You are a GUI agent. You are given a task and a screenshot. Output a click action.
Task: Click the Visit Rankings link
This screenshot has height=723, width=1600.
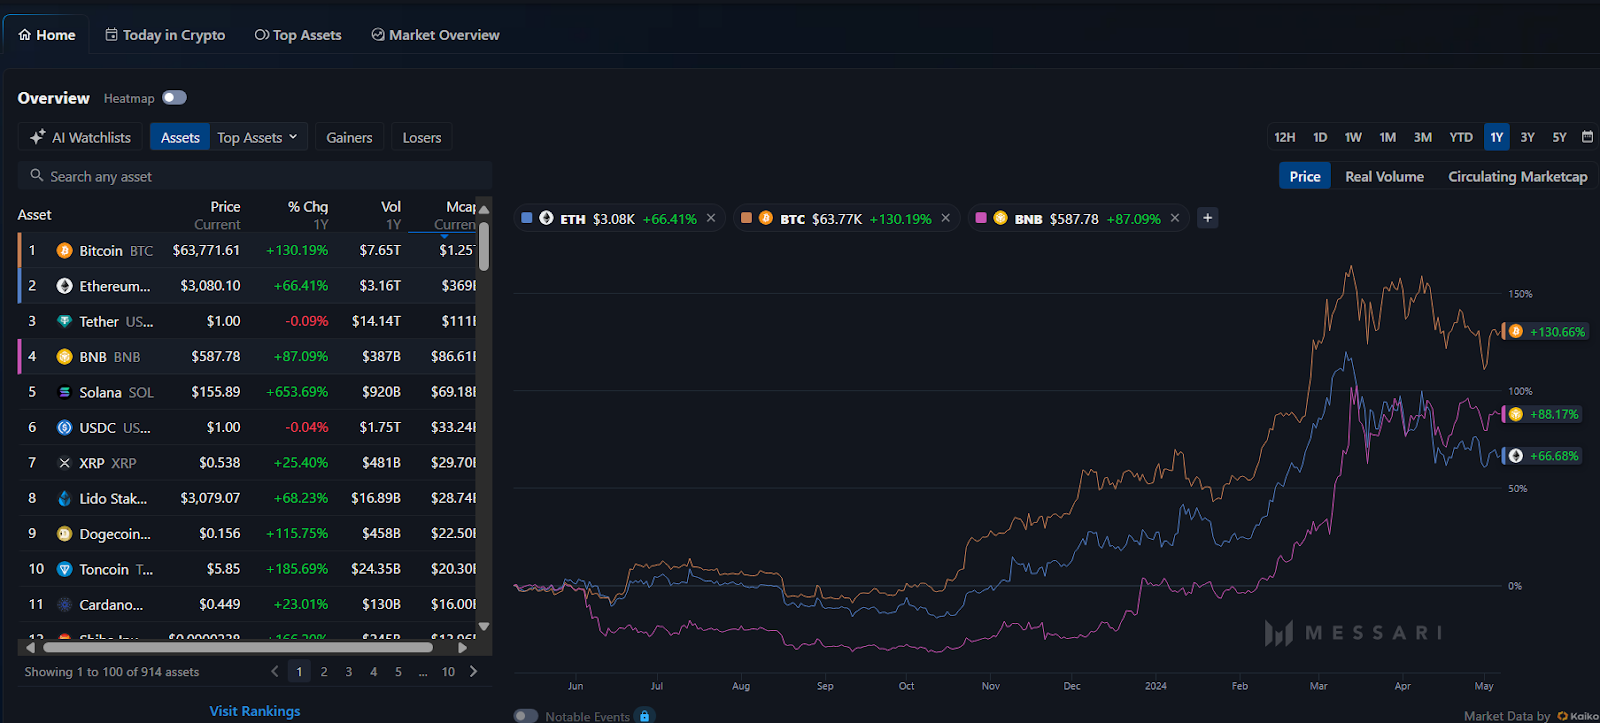(254, 711)
